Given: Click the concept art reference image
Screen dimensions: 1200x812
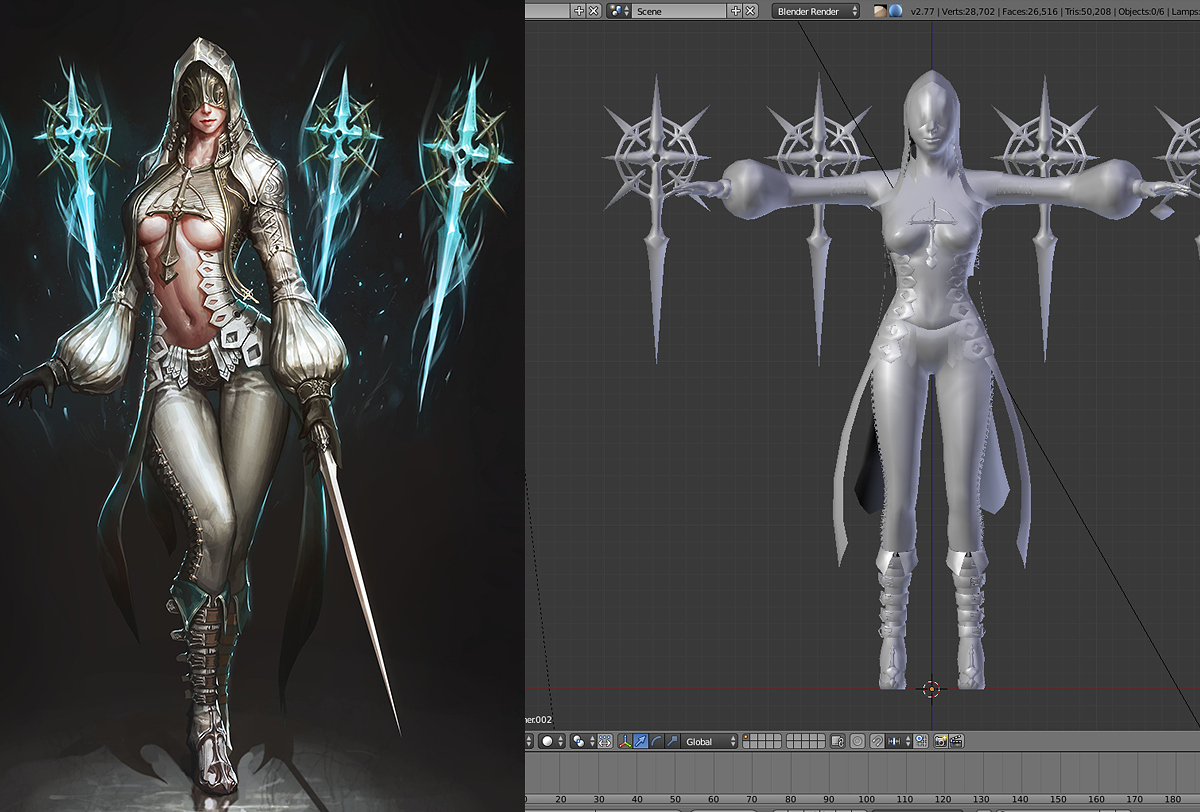Looking at the screenshot, I should click(262, 406).
